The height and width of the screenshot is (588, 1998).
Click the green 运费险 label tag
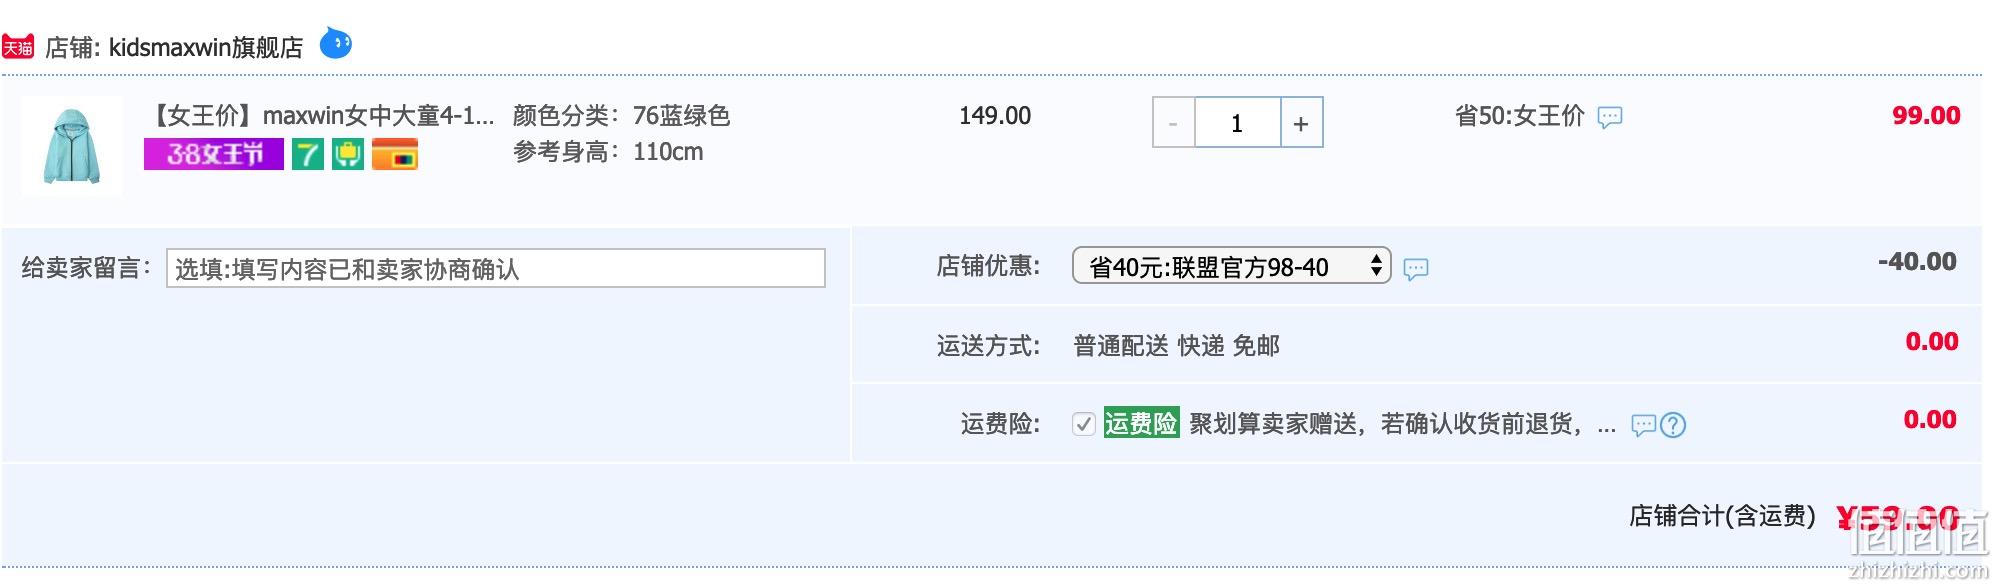coord(1141,424)
